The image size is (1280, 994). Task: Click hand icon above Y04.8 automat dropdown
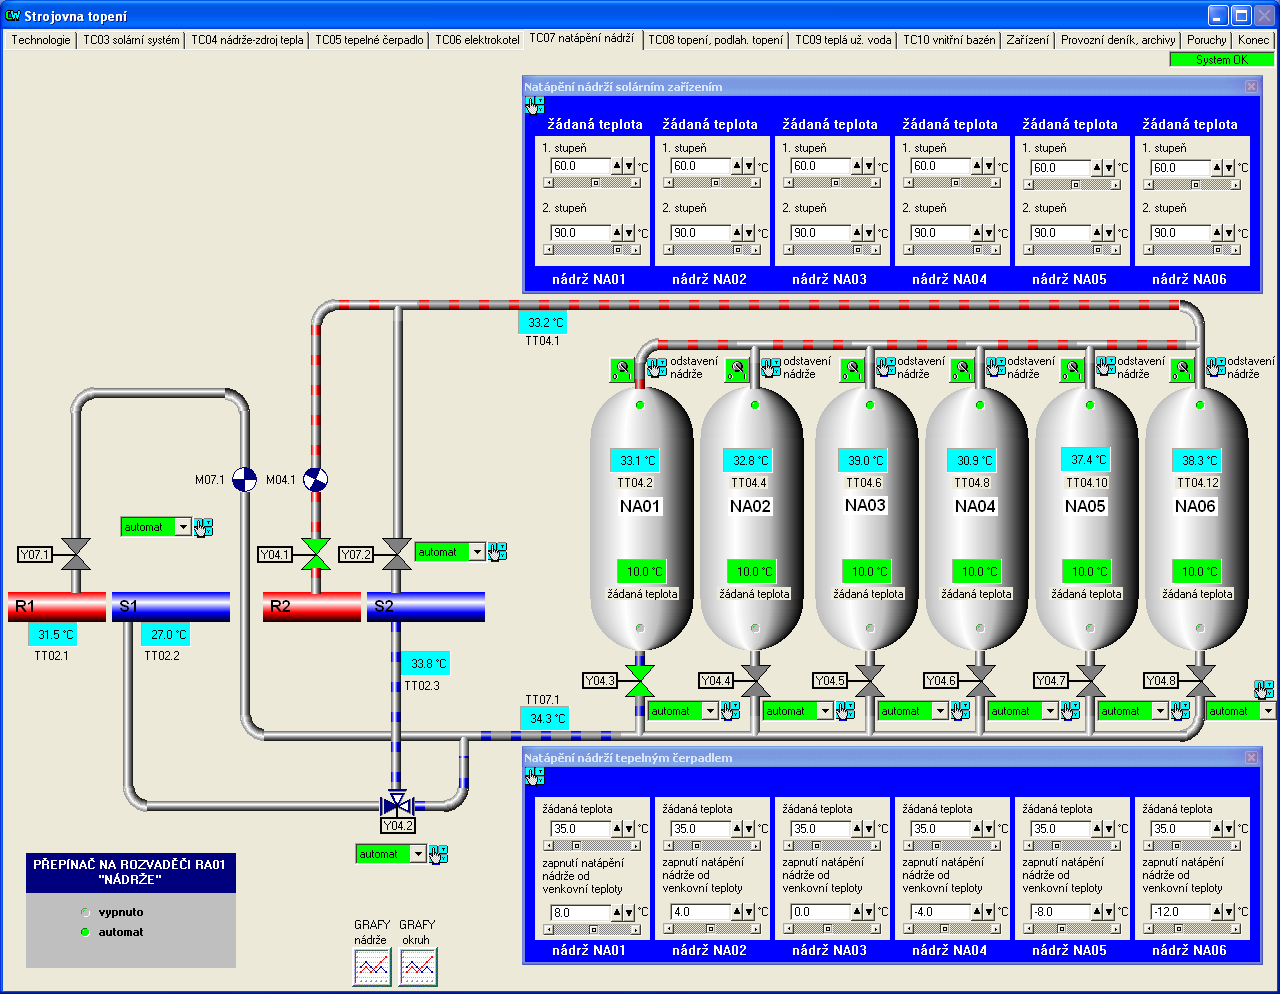pyautogui.click(x=1264, y=690)
